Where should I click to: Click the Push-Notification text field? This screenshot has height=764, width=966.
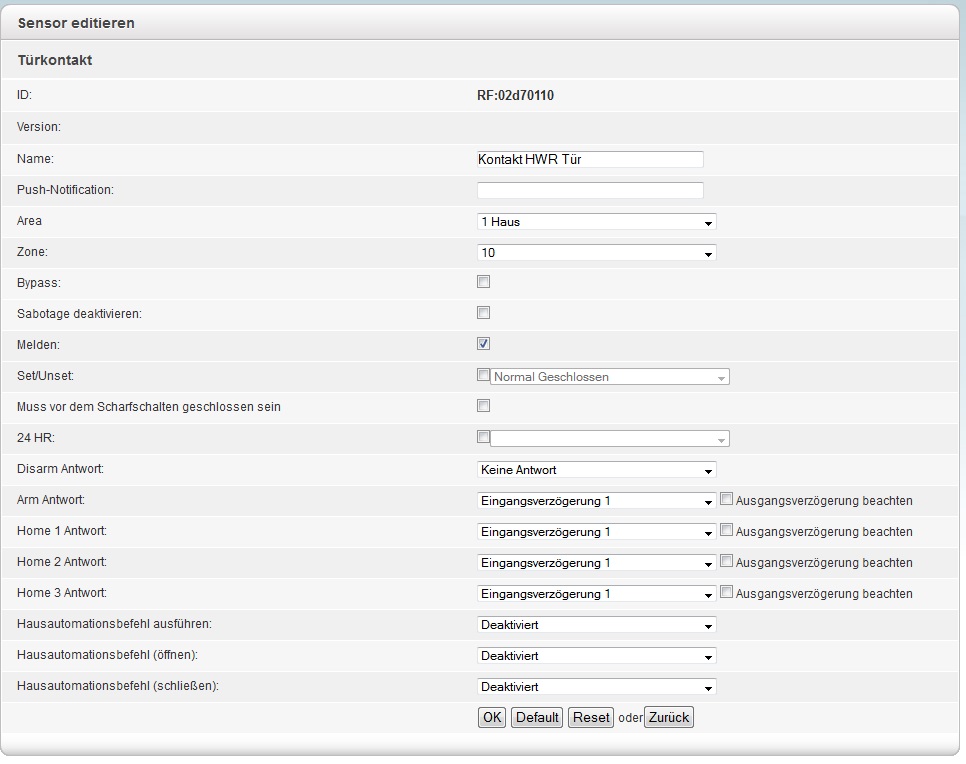[x=590, y=190]
